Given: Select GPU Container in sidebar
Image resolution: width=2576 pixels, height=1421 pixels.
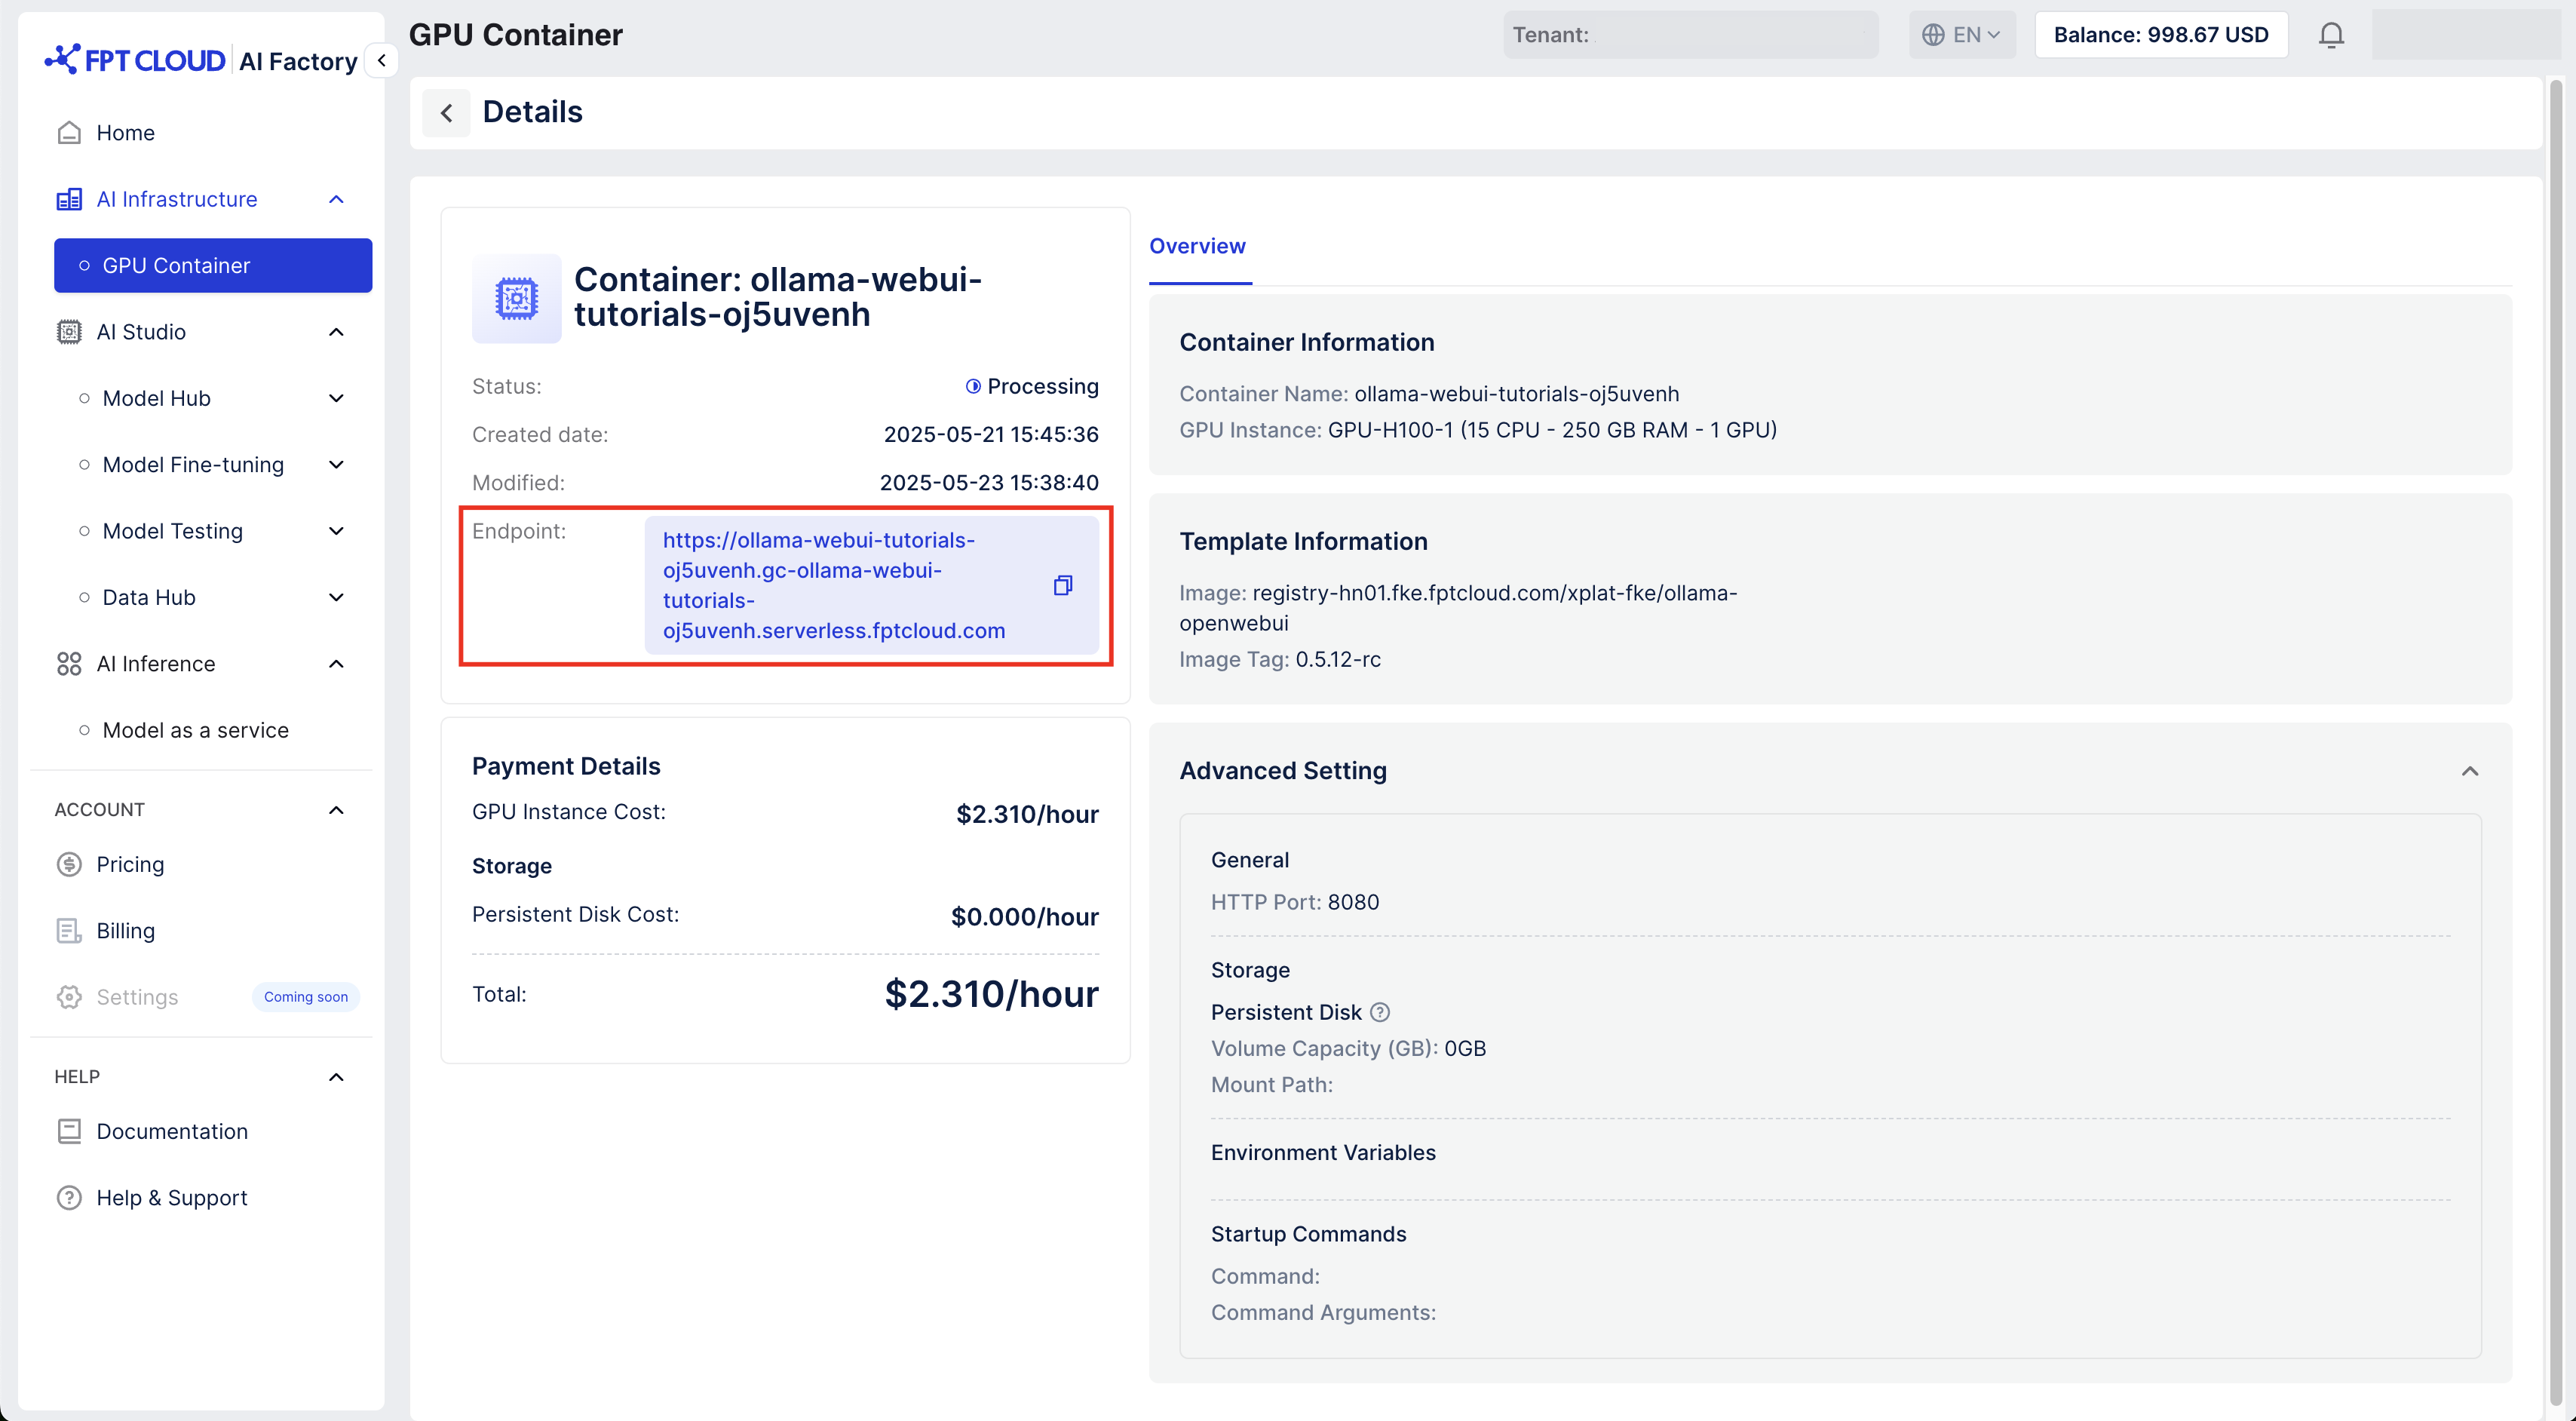Looking at the screenshot, I should (x=213, y=265).
